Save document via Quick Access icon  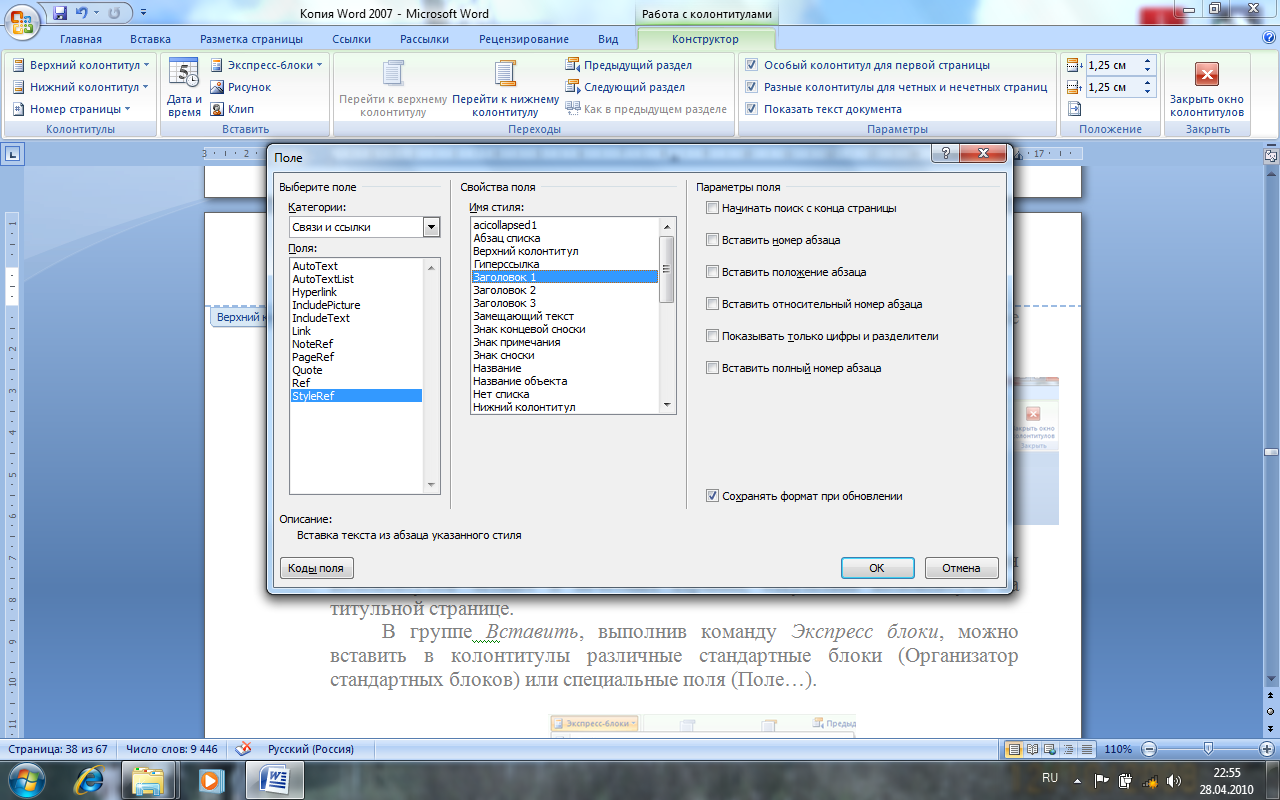(x=60, y=14)
